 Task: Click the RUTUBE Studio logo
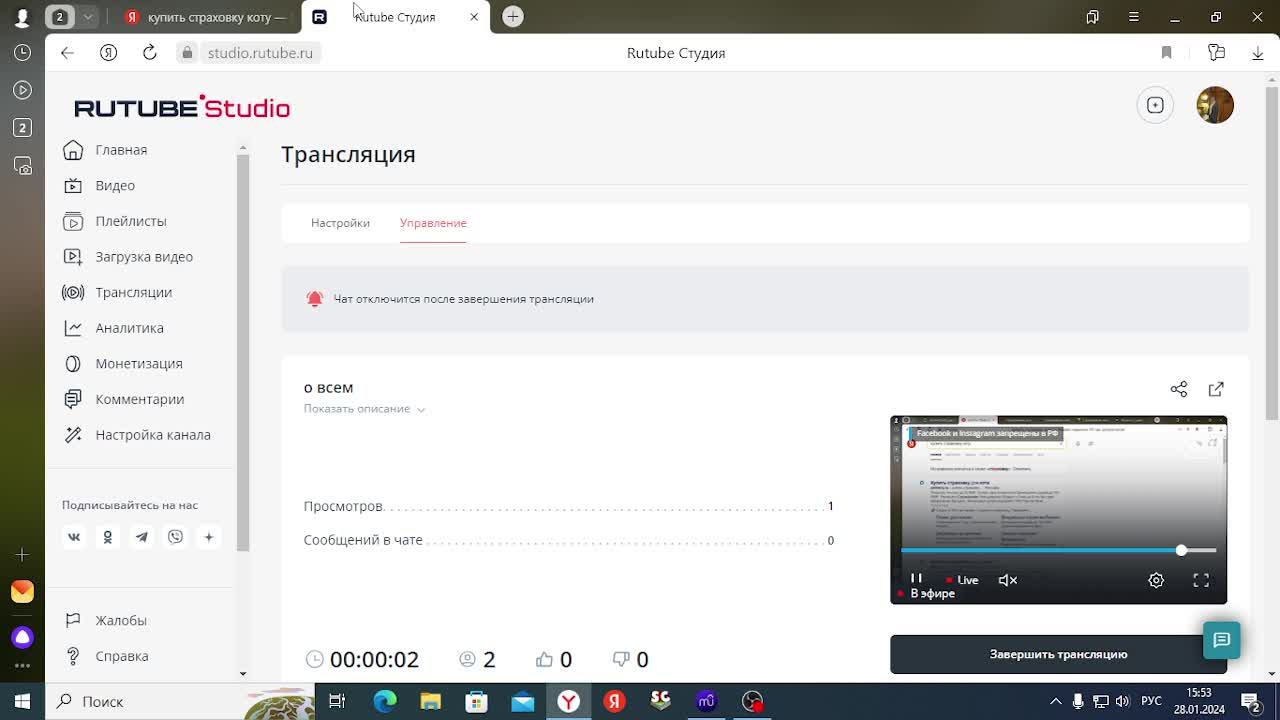point(182,107)
